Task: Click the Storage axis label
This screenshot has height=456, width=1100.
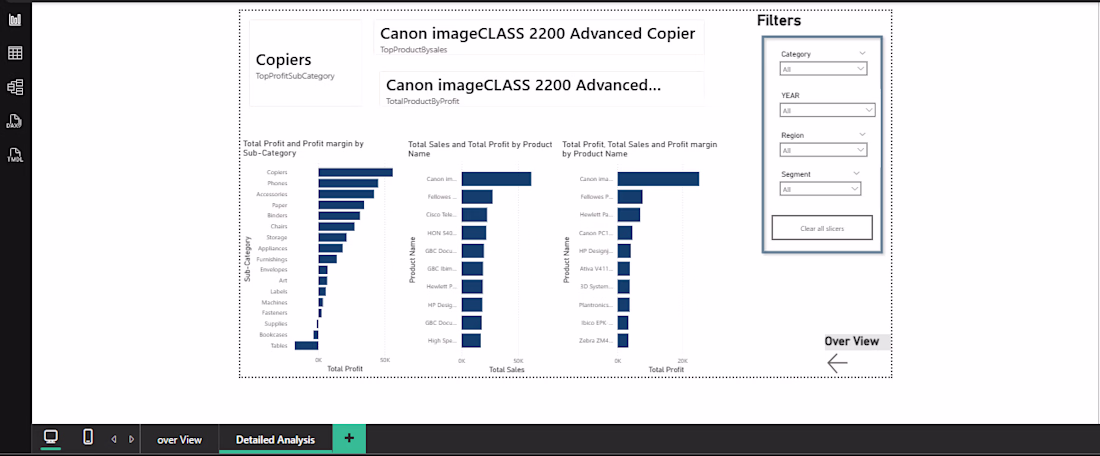Action: coord(276,237)
